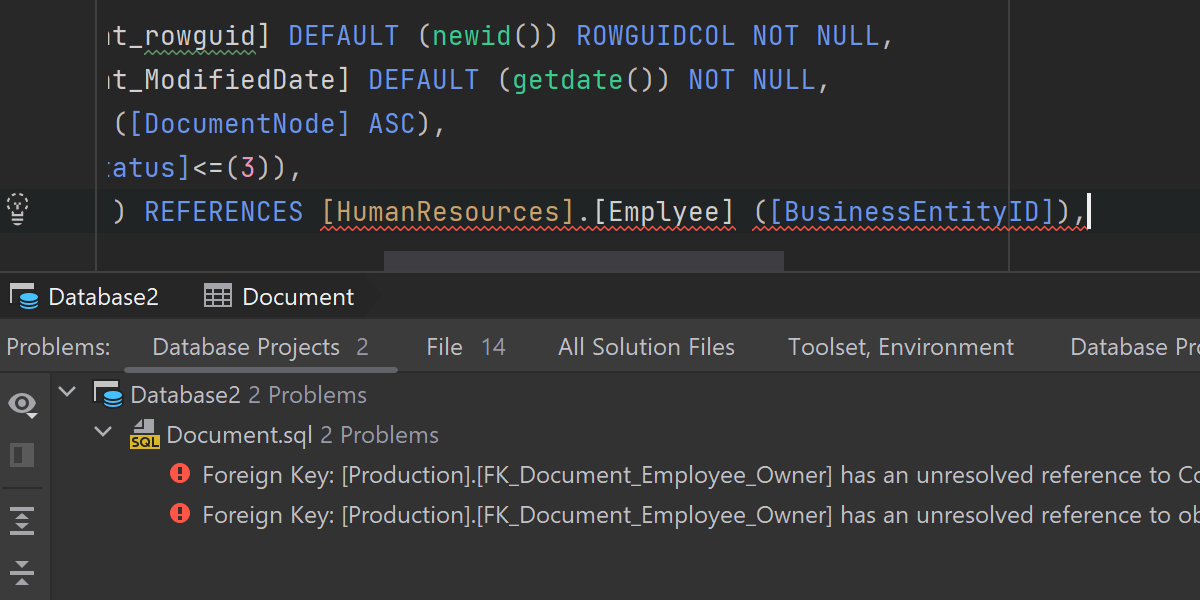Switch to the File 14 tab
The height and width of the screenshot is (600, 1200).
coord(465,347)
